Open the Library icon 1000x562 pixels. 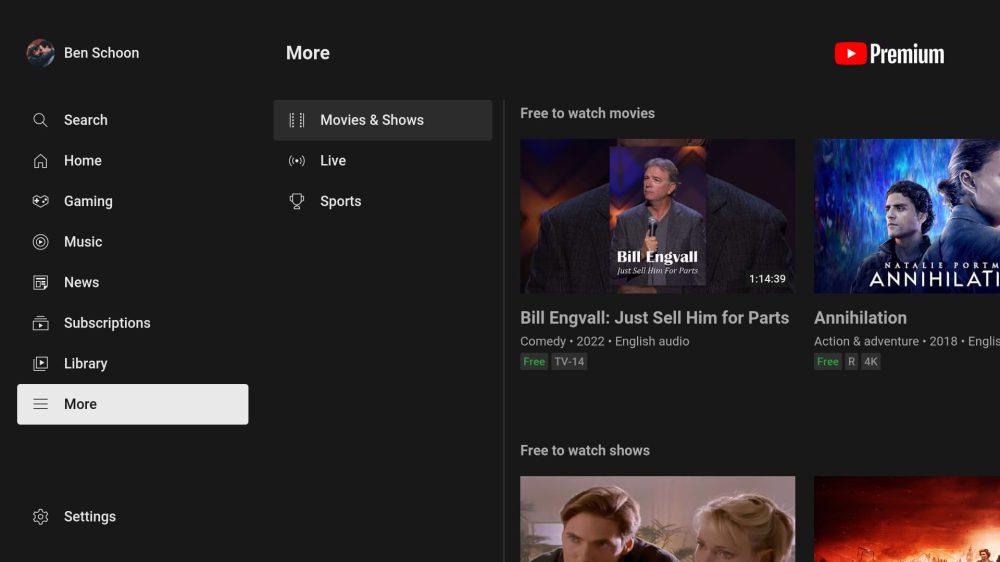coord(40,364)
